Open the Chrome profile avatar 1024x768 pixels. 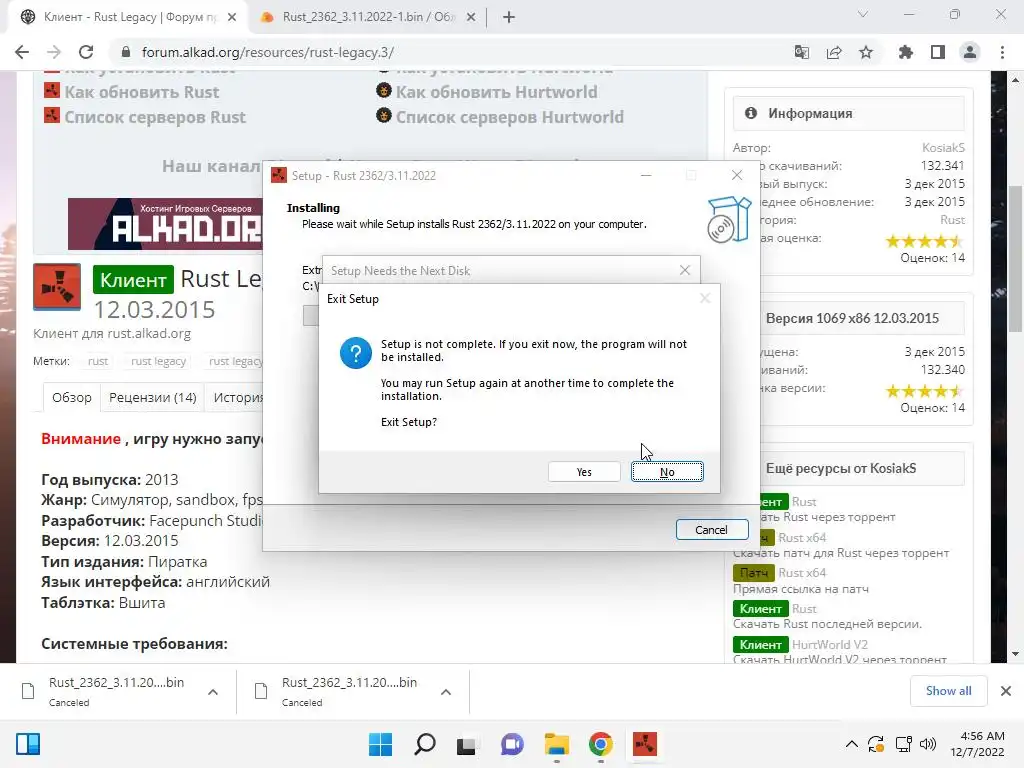[970, 52]
